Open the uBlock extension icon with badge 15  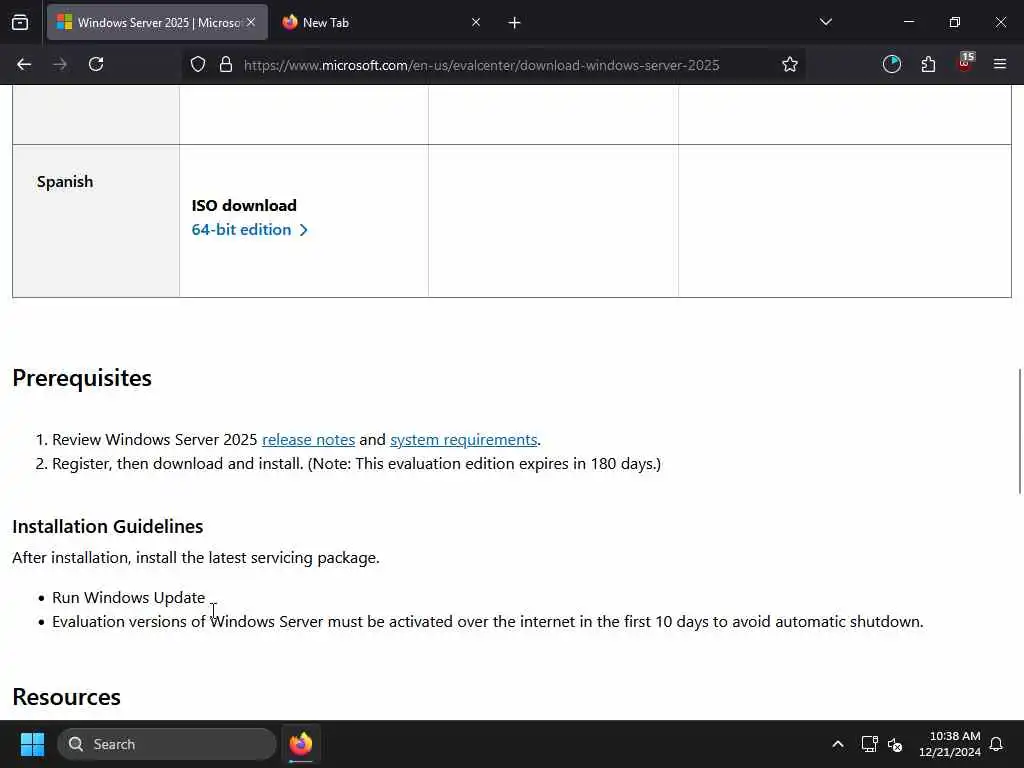point(965,63)
